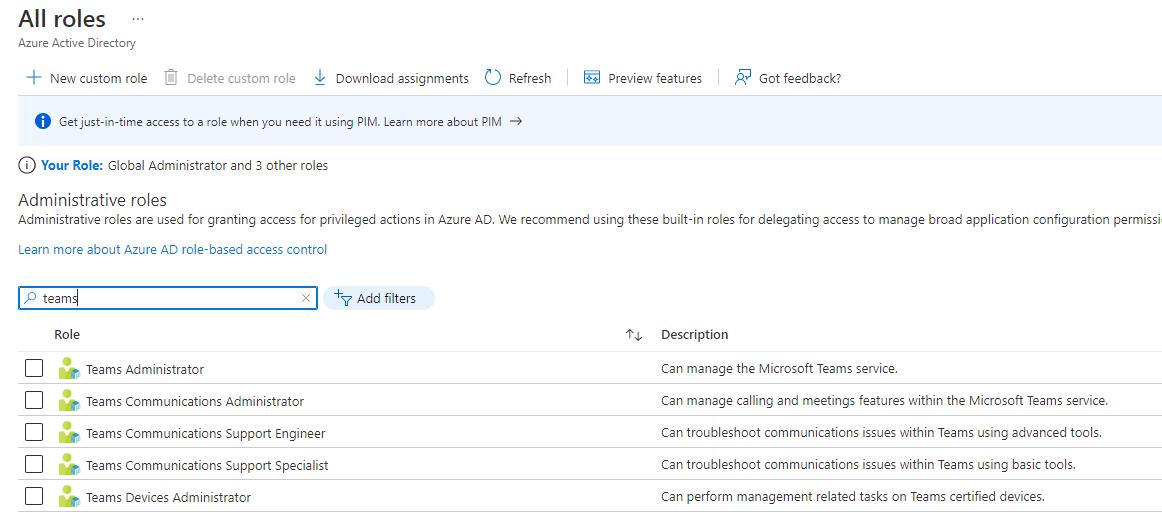The image size is (1162, 532).
Task: Clear the search text with X icon
Action: (x=305, y=298)
